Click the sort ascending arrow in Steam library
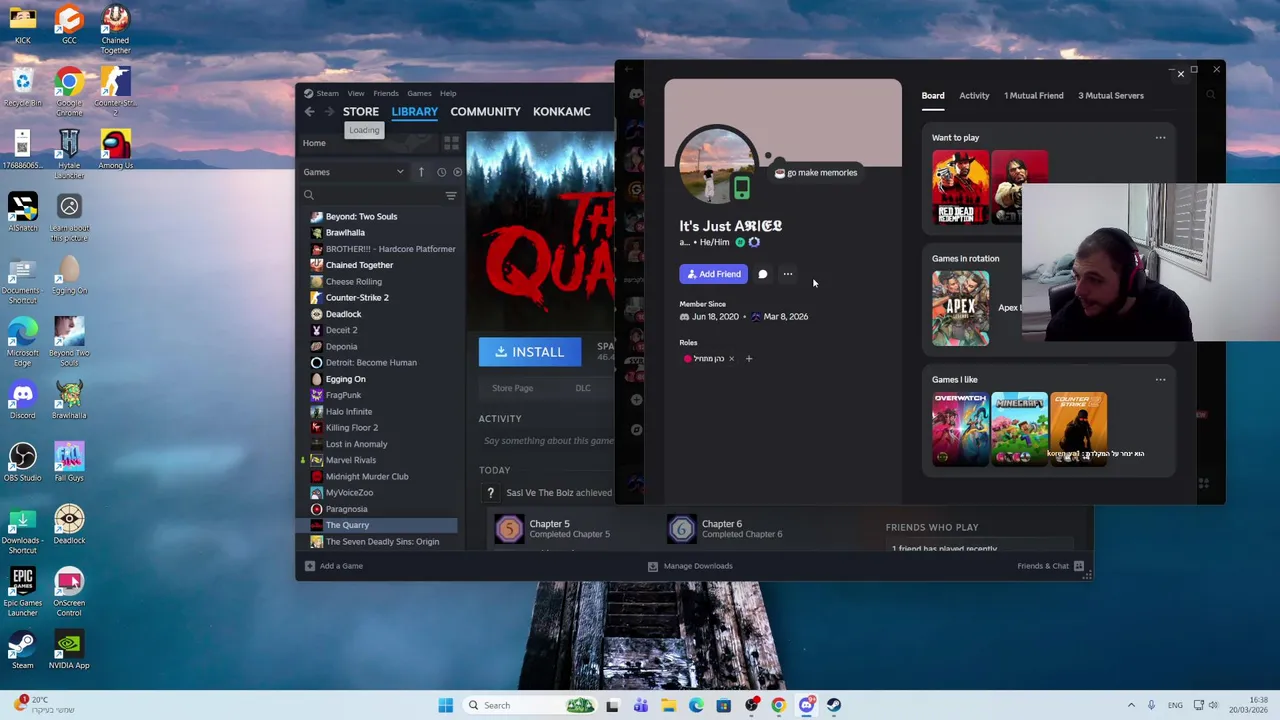Viewport: 1280px width, 720px height. 421,172
